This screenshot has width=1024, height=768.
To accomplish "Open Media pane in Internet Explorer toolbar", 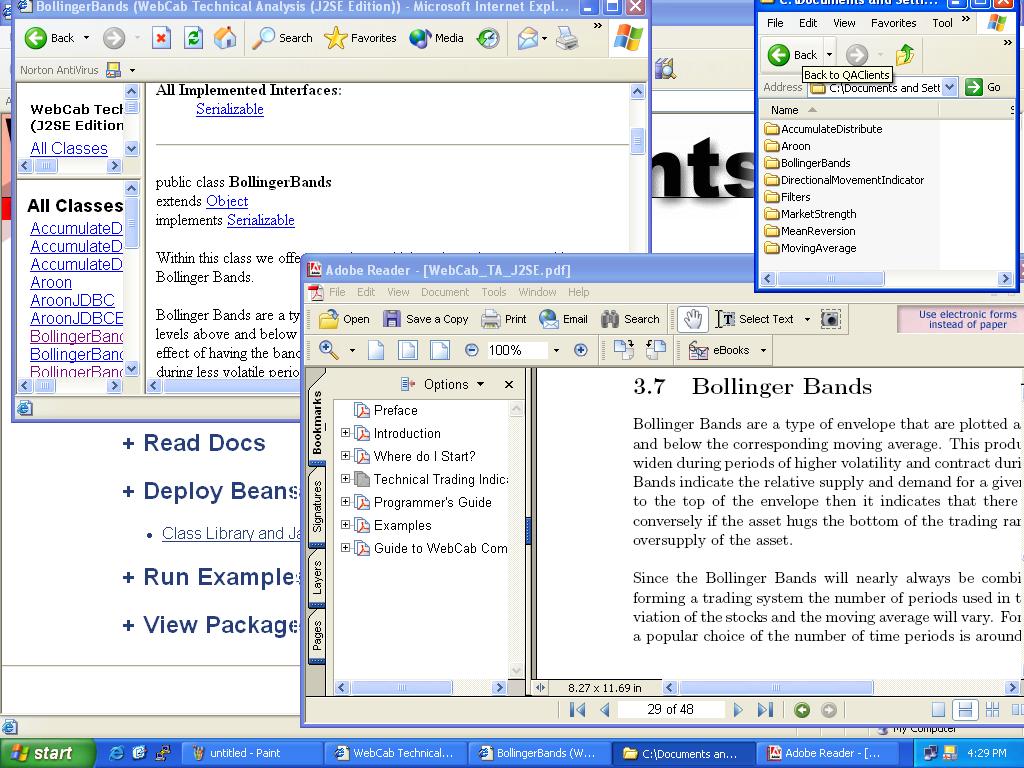I will (436, 38).
